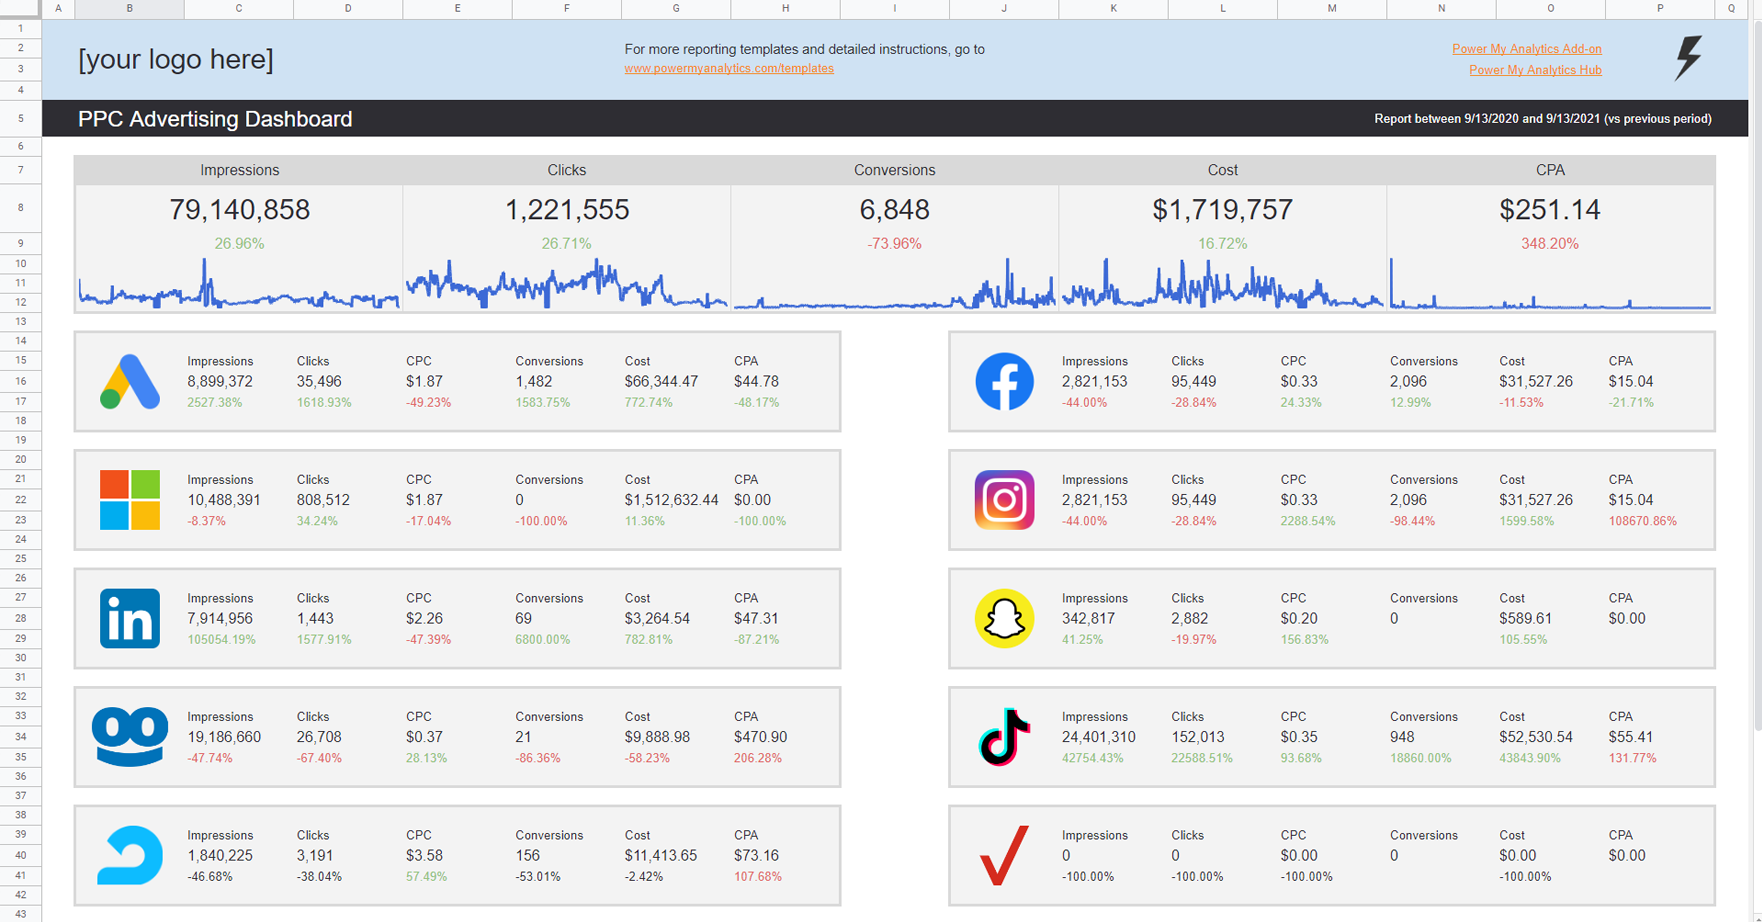
Task: Select total impressions value 79,140,858
Action: pyautogui.click(x=239, y=210)
